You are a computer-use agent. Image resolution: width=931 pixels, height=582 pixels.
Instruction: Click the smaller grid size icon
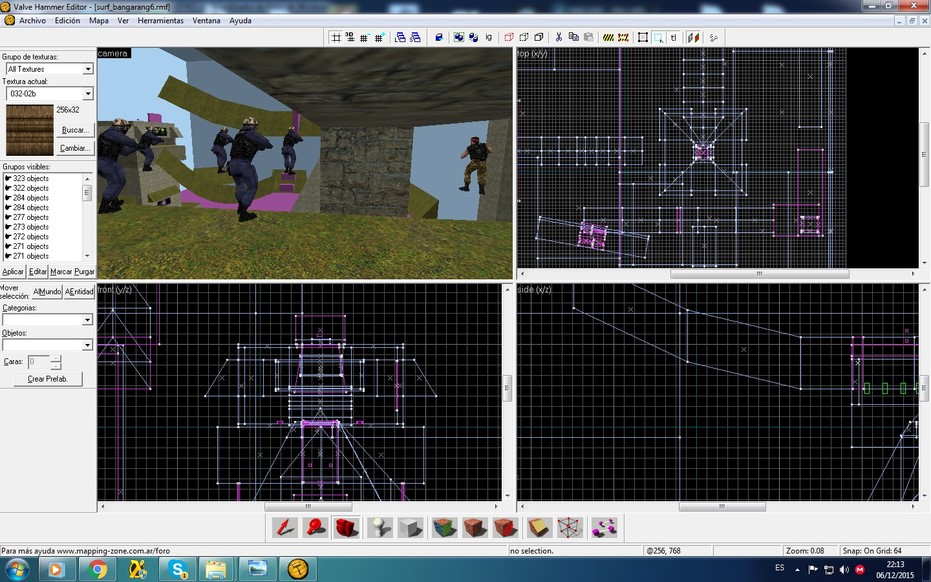(365, 37)
